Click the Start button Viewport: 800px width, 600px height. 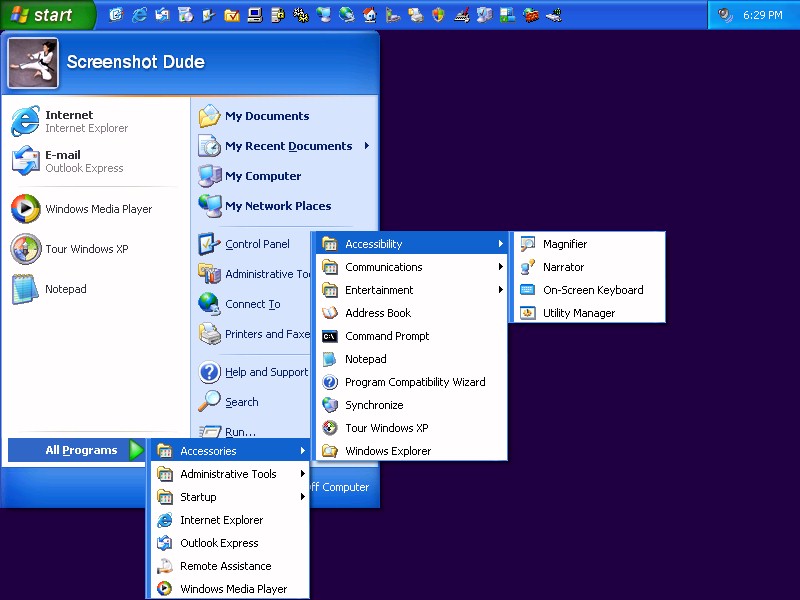tap(46, 15)
